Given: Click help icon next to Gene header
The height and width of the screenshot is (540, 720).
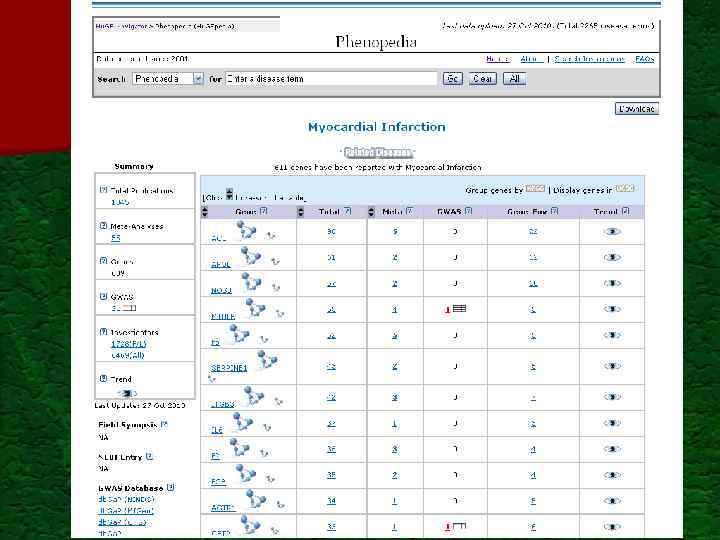Looking at the screenshot, I should (264, 211).
